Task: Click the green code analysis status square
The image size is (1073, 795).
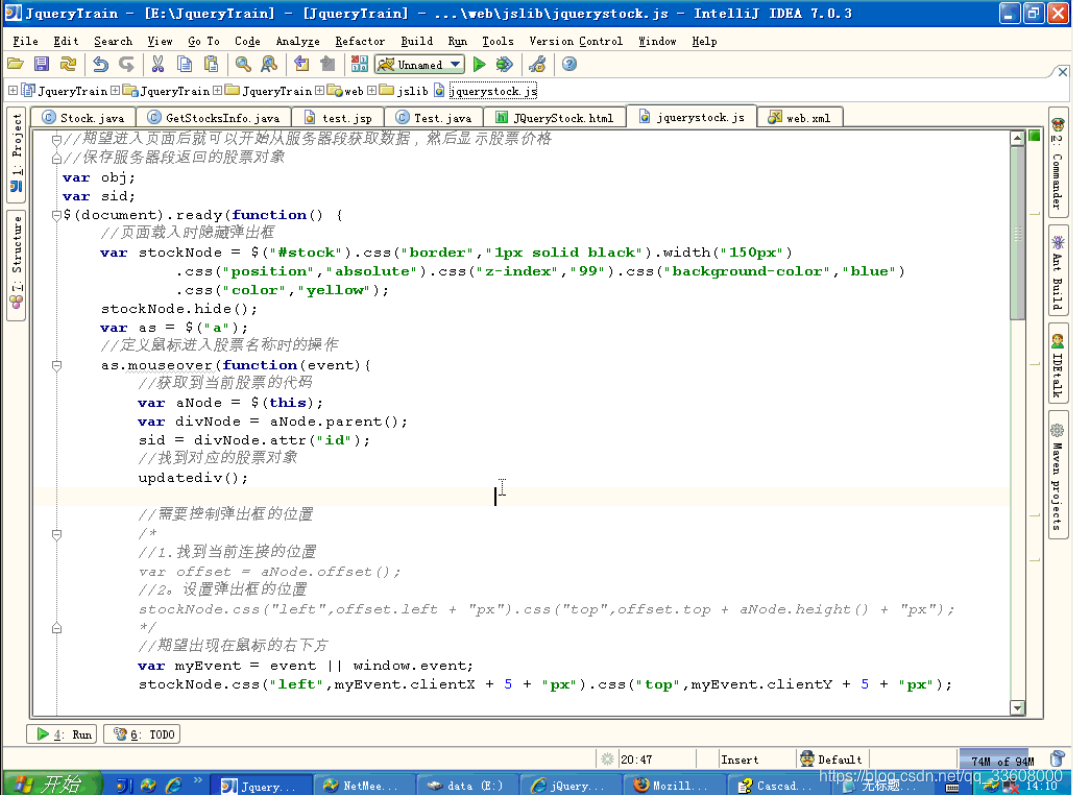Action: tap(1034, 135)
